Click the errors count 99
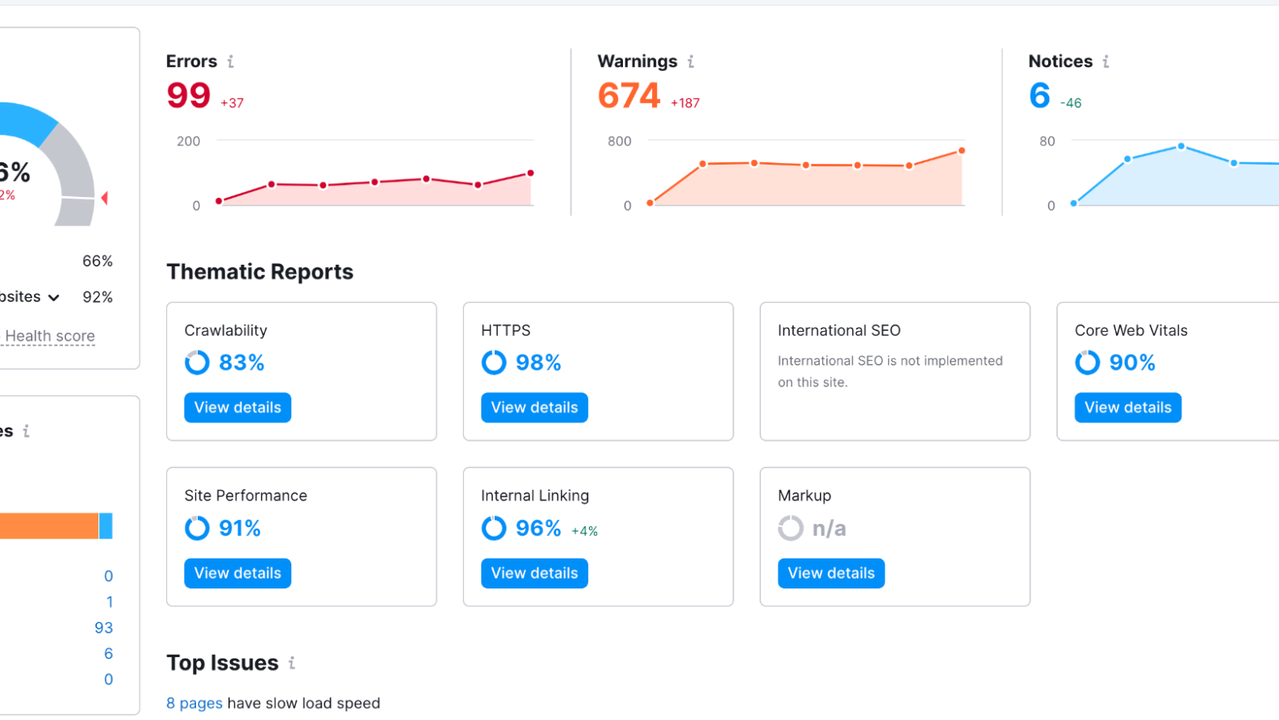1279x720 pixels. point(188,96)
